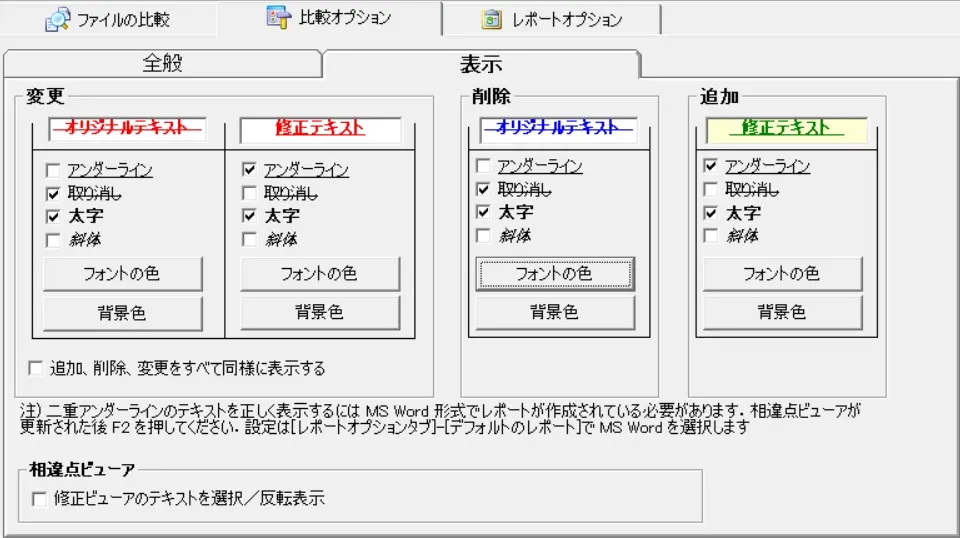This screenshot has height=538, width=960.
Task: Enable アンダーライン in the 削除 group
Action: [483, 166]
